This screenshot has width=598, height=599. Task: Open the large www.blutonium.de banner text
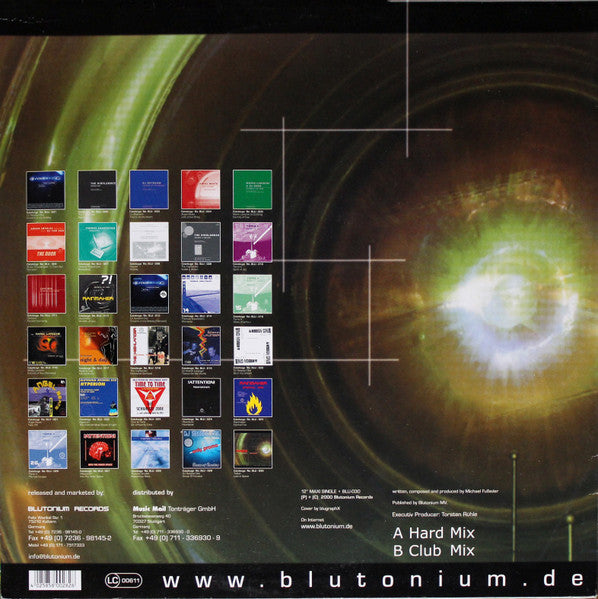[373, 580]
